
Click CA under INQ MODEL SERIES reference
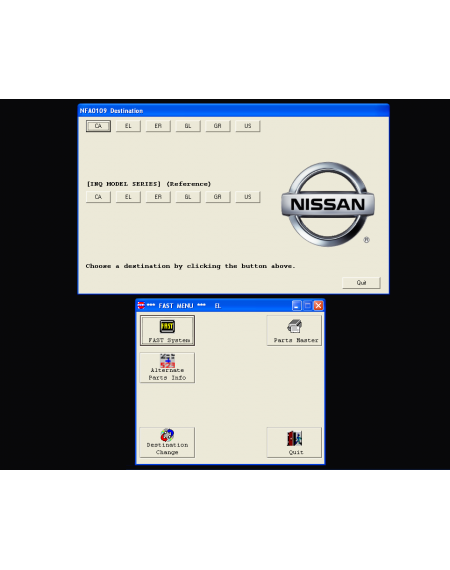(99, 197)
